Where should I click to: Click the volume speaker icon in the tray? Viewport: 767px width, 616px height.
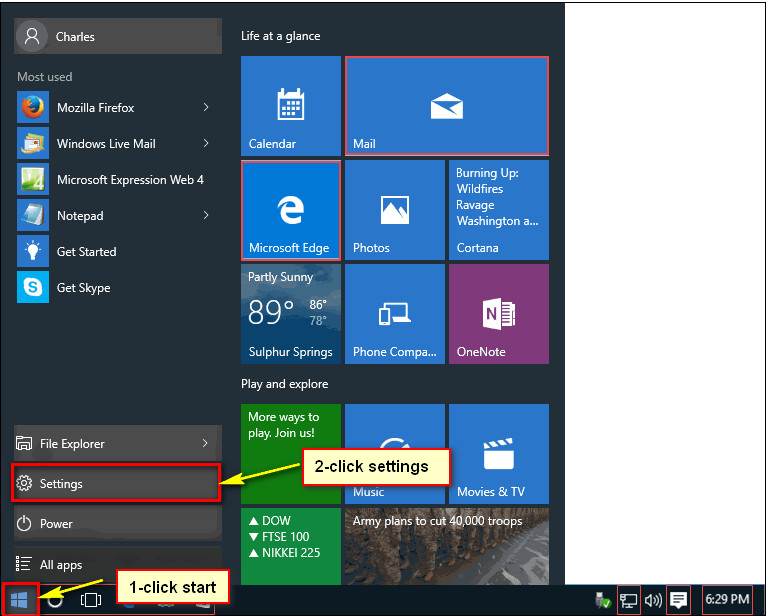653,600
